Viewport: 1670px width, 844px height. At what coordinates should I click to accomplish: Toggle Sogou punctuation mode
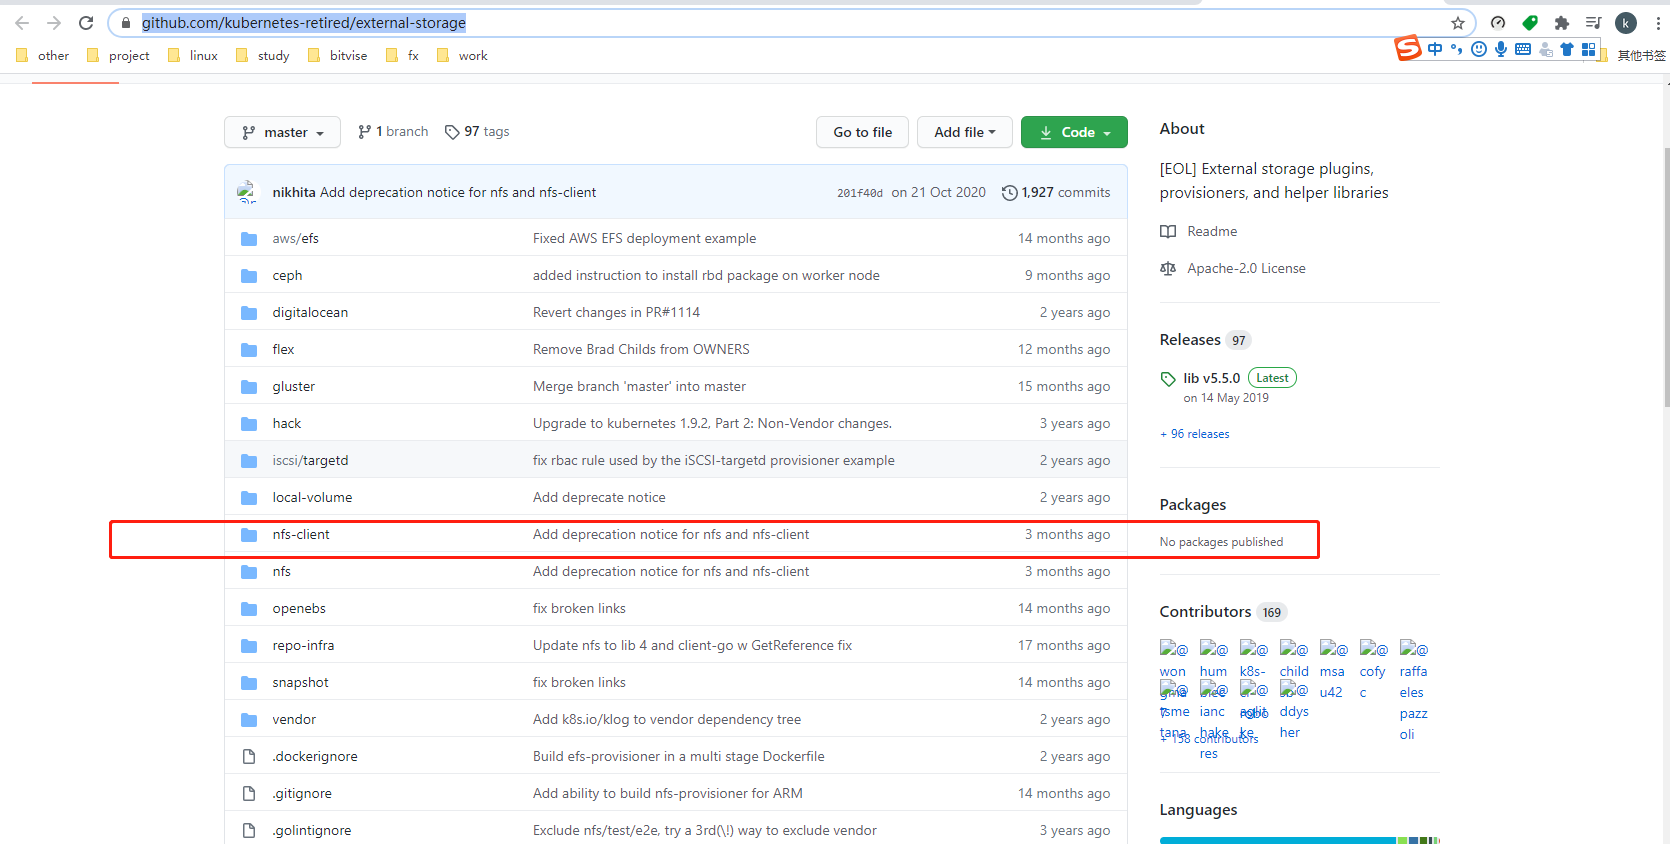(x=1457, y=49)
